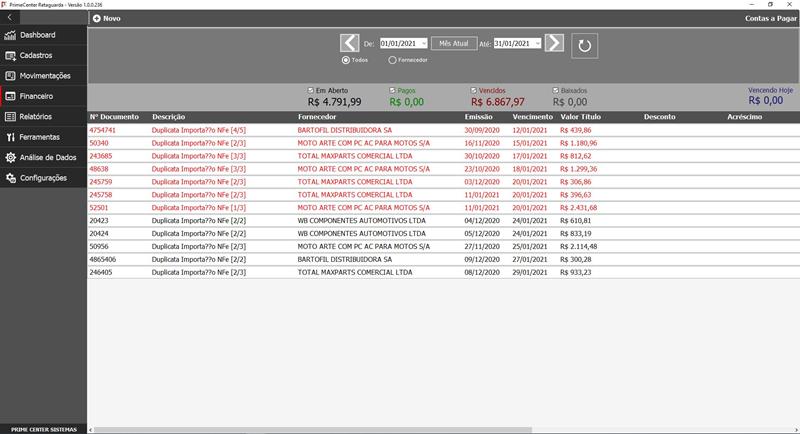Click Vencidos total R$ 6.867,97

(x=498, y=102)
